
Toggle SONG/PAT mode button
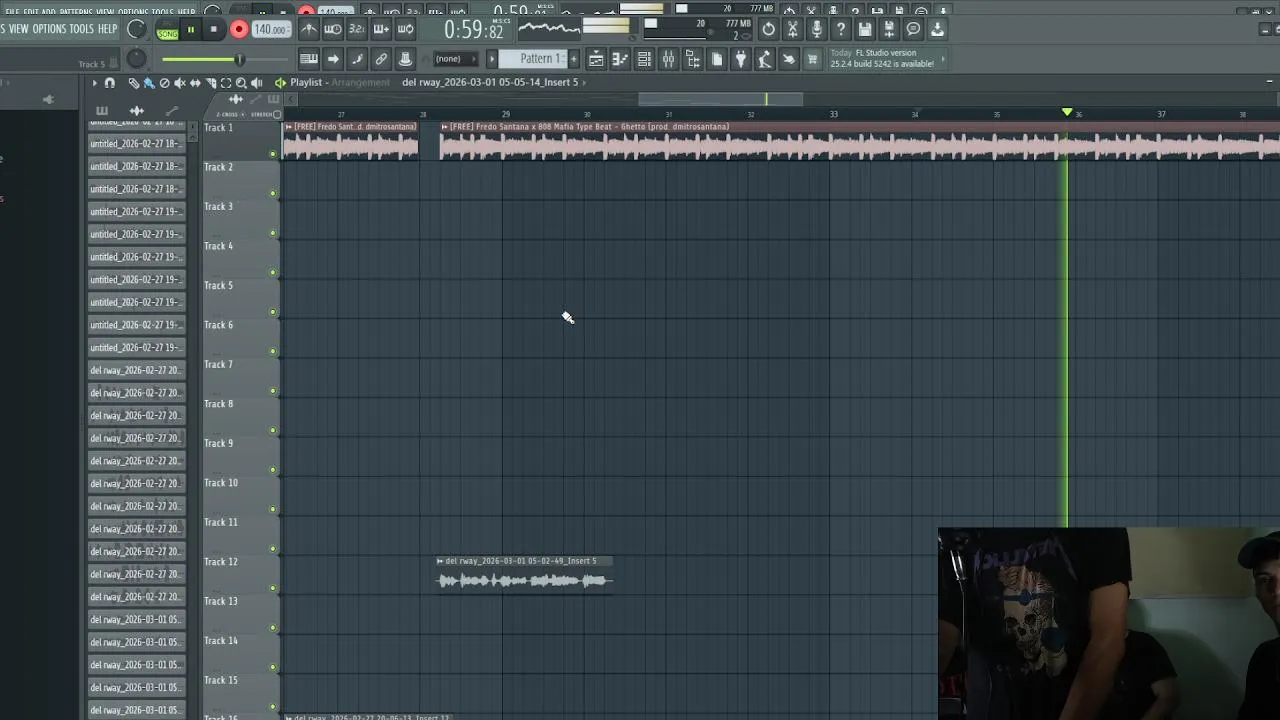click(167, 30)
